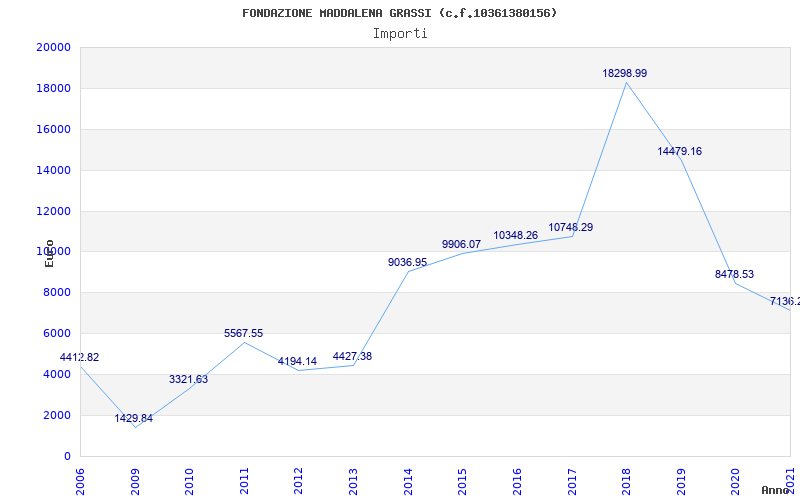Screen dimensions: 800x500
Task: Click the 8000 y-axis value
Action: coord(56,293)
